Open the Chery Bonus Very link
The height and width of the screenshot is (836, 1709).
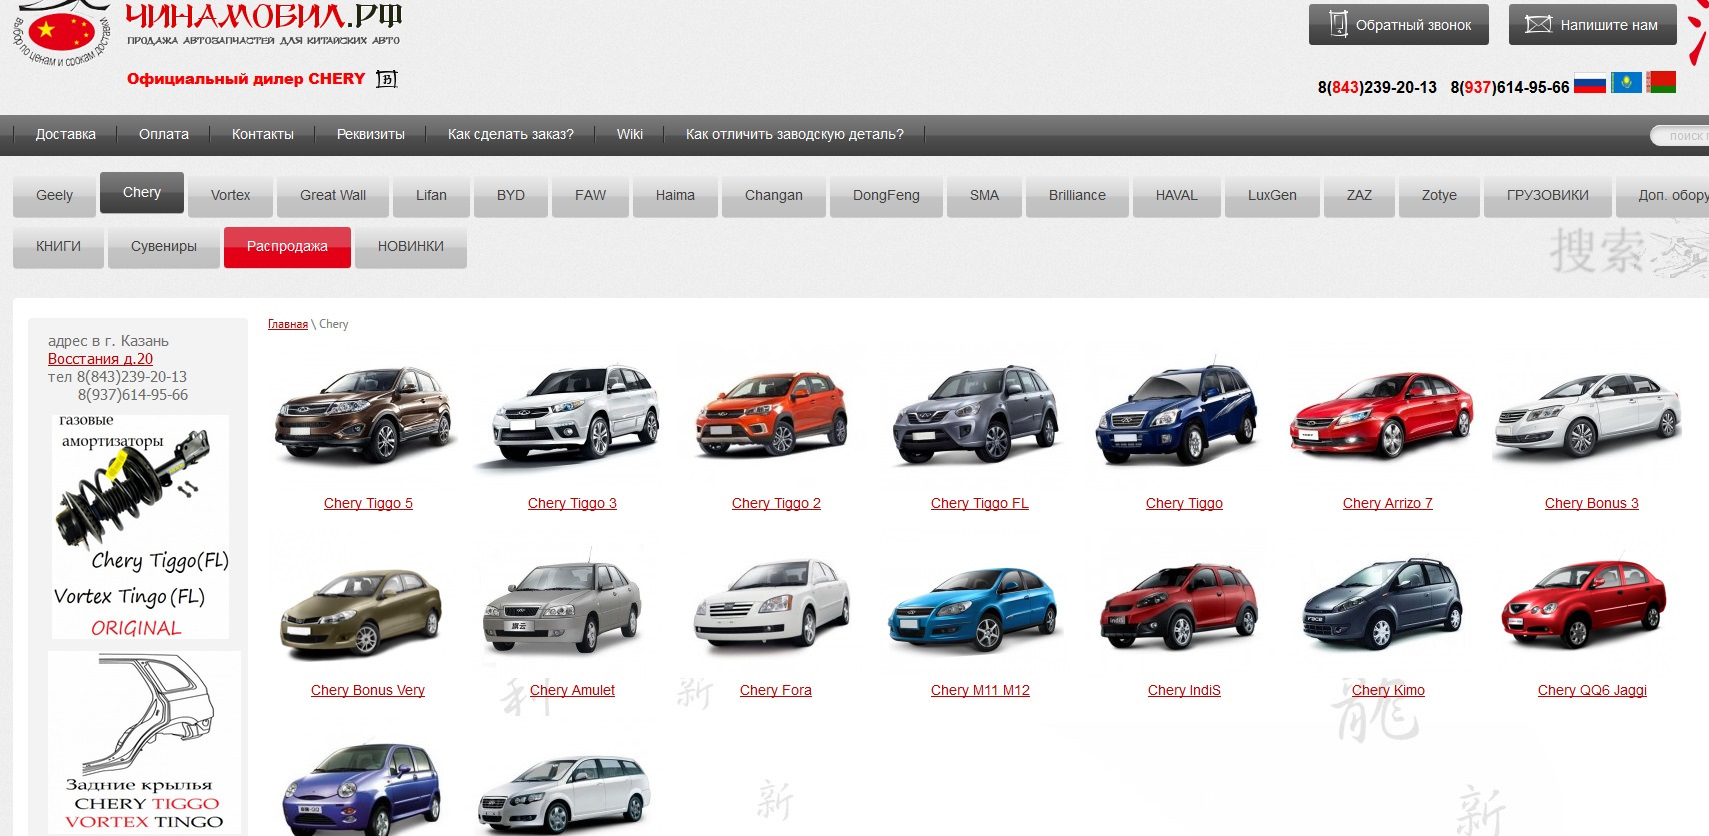pyautogui.click(x=368, y=690)
